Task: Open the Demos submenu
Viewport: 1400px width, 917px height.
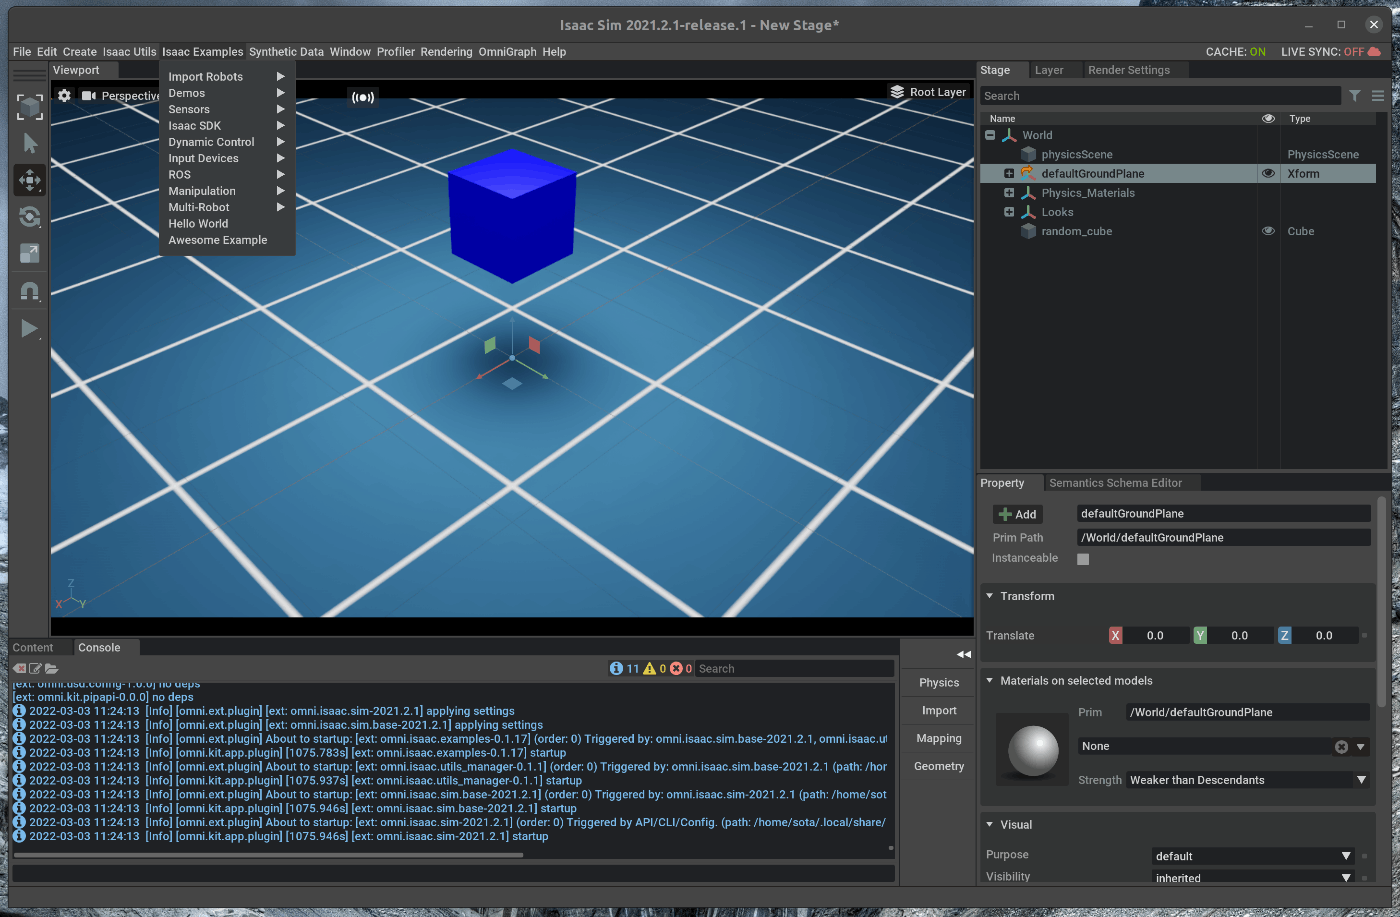Action: [x=226, y=93]
